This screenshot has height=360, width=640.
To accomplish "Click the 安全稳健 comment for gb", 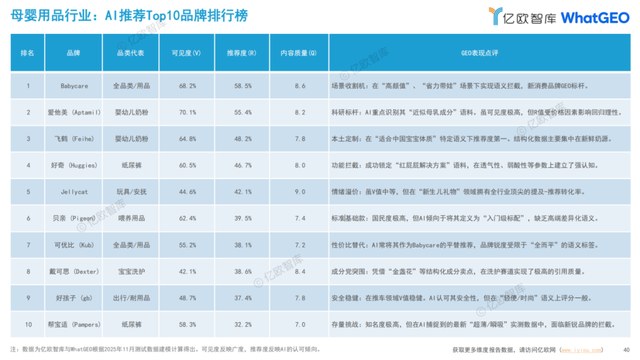I will [462, 298].
